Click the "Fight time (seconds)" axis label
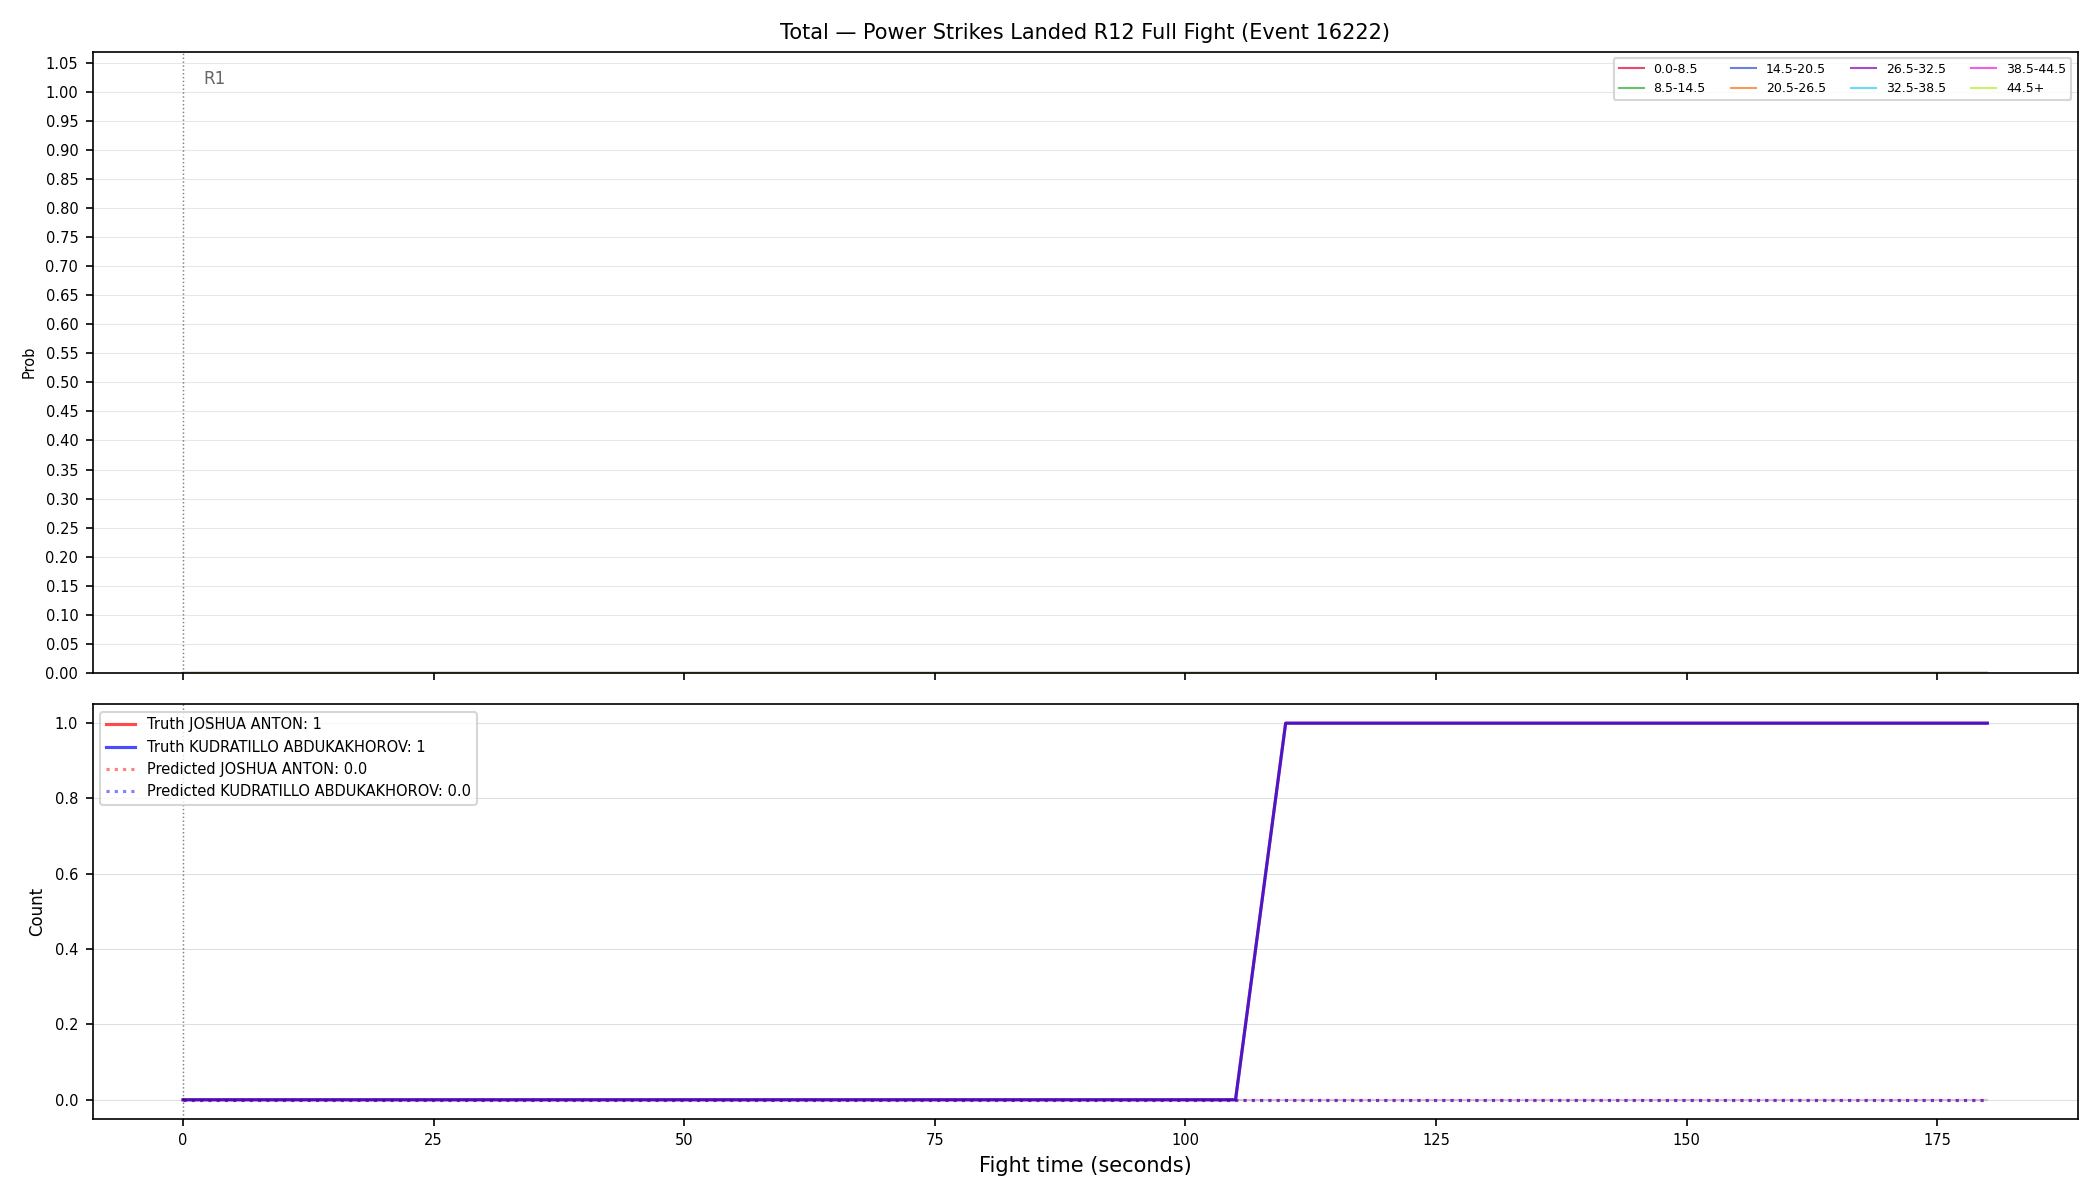2100x1200 pixels. tap(1085, 1165)
